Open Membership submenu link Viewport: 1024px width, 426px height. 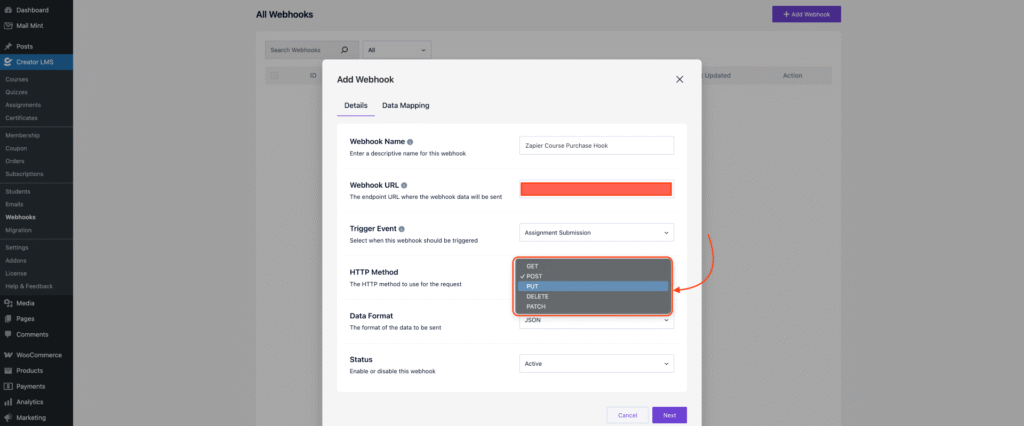[x=23, y=135]
